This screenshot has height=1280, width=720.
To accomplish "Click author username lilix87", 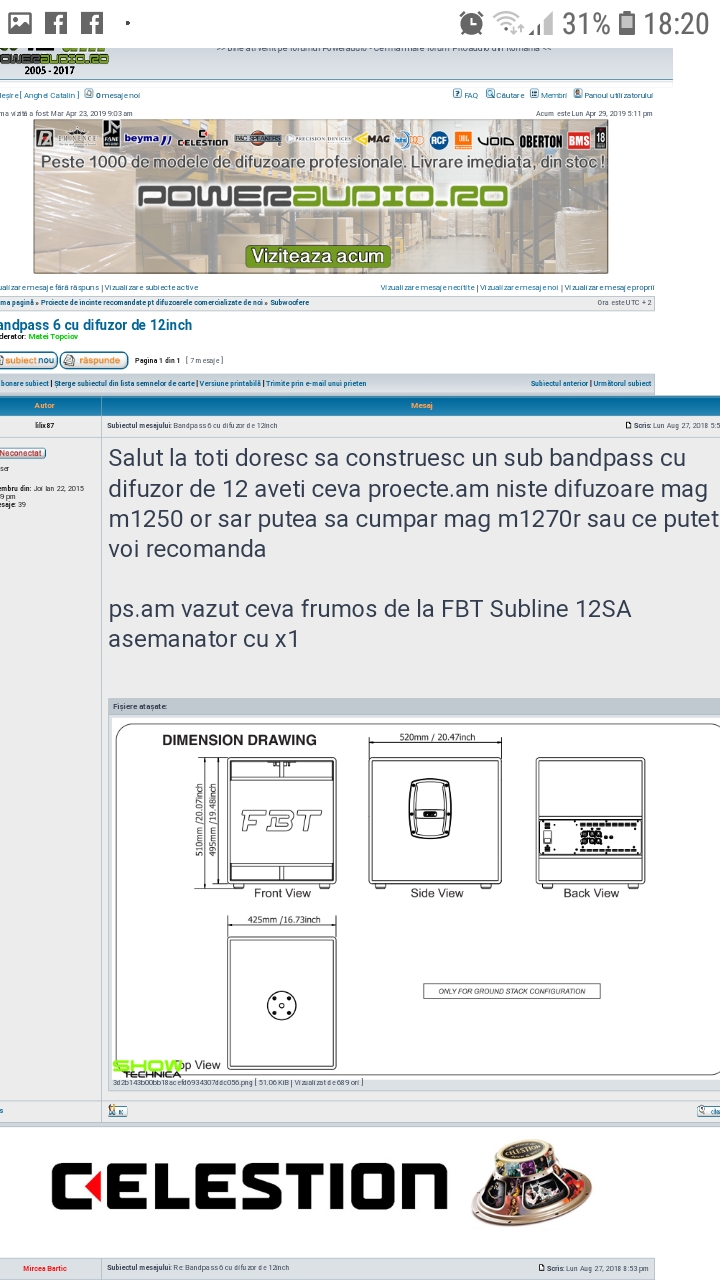I will (x=45, y=425).
